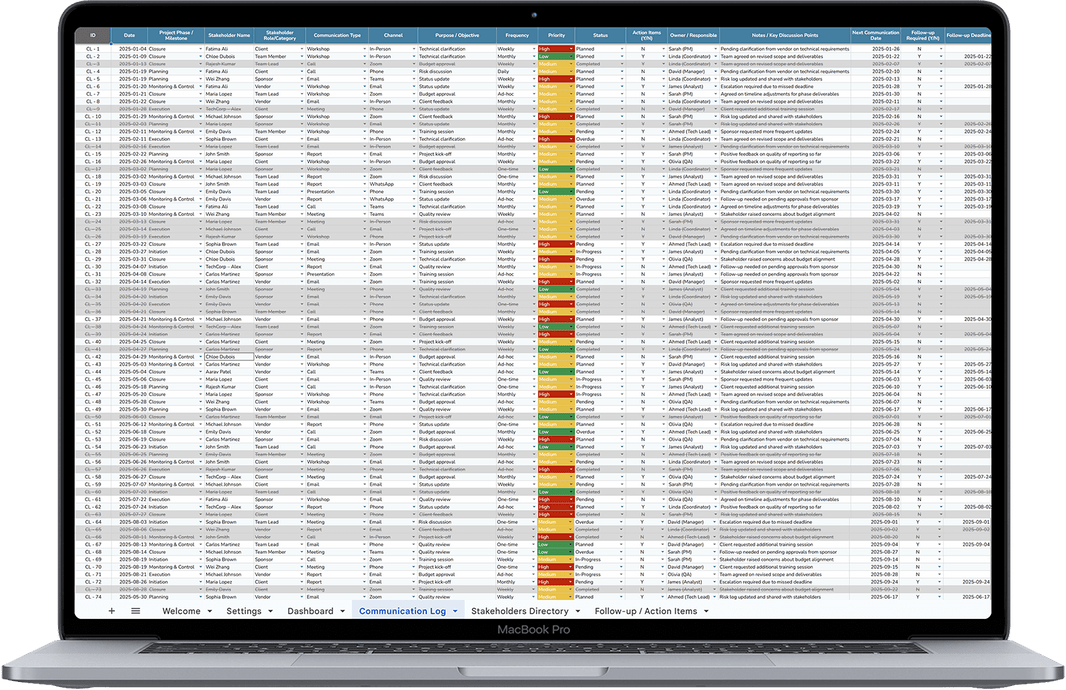Open Owner / Responsible dropdown in row CL - 8
The image size is (1066, 690).
point(715,101)
